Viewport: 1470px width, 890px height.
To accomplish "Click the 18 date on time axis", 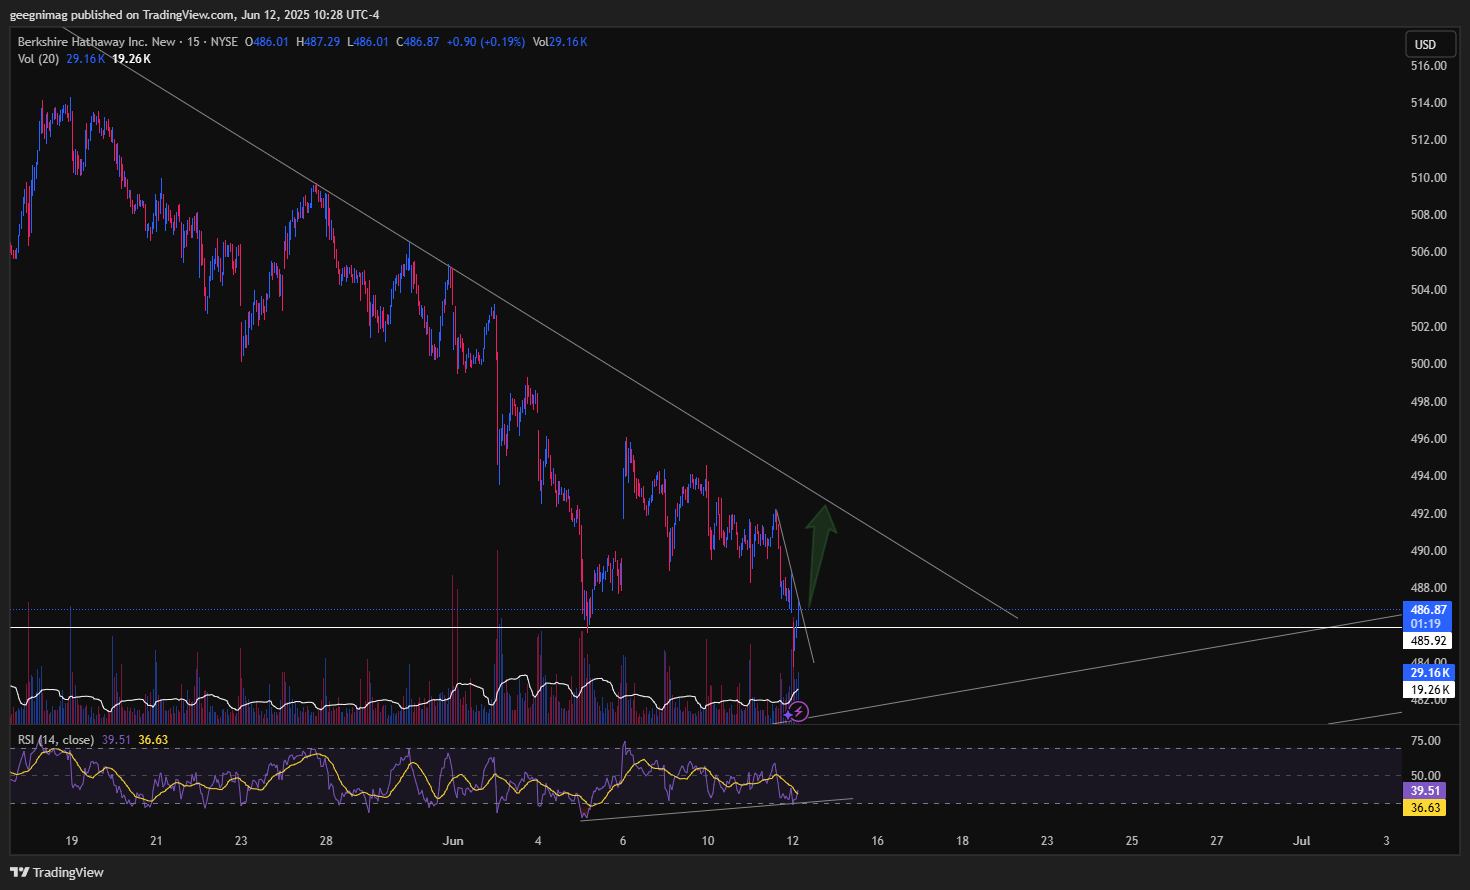I will [962, 841].
